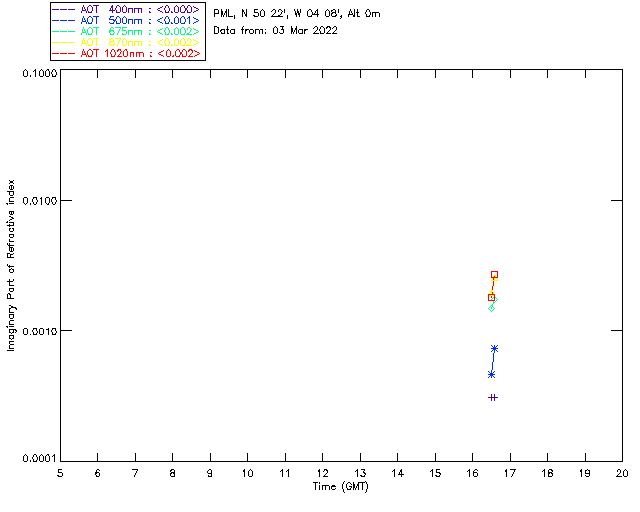This screenshot has width=640, height=512.
Task: Click the x-axis tick label 9
Action: click(210, 473)
